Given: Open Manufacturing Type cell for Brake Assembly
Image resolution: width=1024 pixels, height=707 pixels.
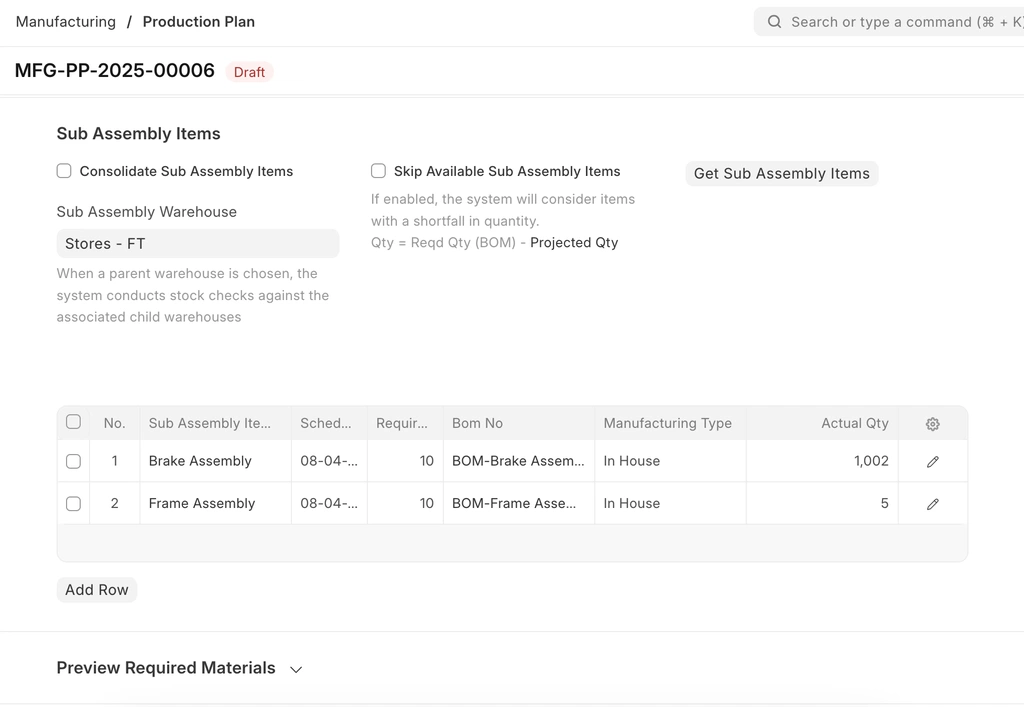Looking at the screenshot, I should pos(669,461).
